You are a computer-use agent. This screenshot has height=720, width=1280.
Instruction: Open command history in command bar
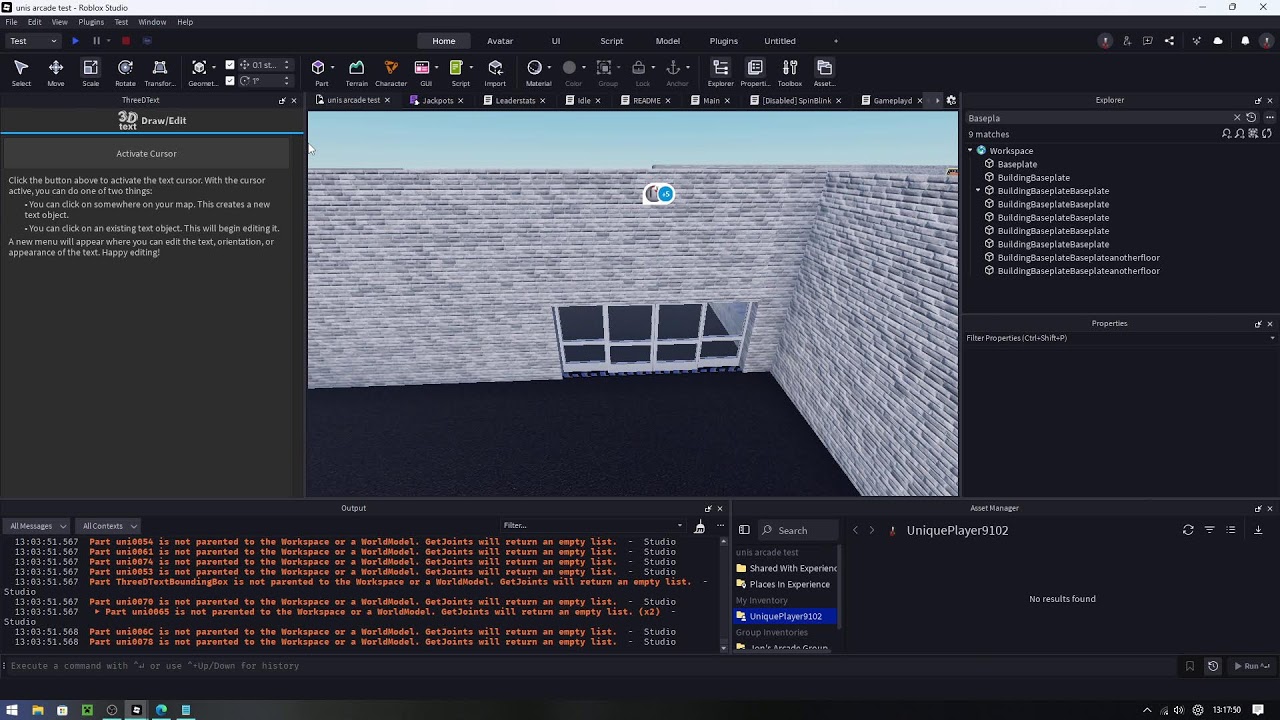[1213, 666]
